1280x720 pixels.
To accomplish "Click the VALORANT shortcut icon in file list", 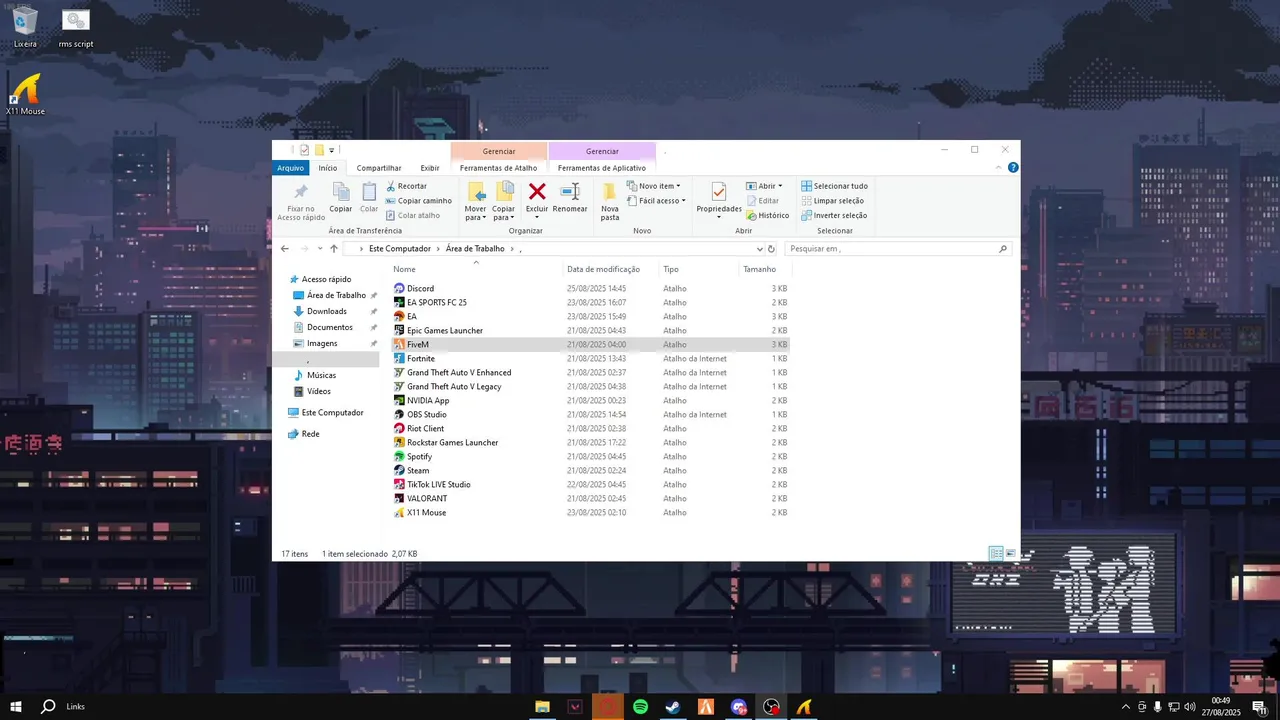I will click(399, 499).
